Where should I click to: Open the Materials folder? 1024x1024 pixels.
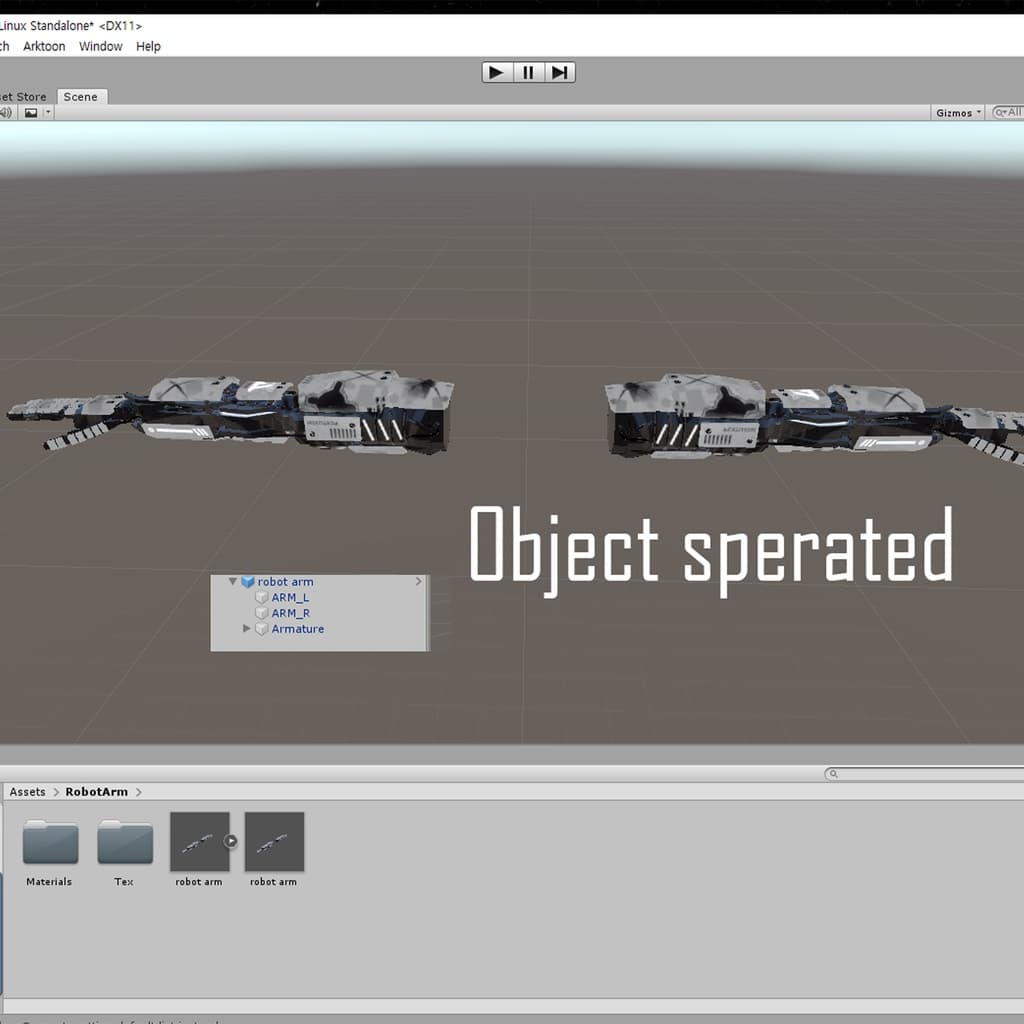(50, 843)
